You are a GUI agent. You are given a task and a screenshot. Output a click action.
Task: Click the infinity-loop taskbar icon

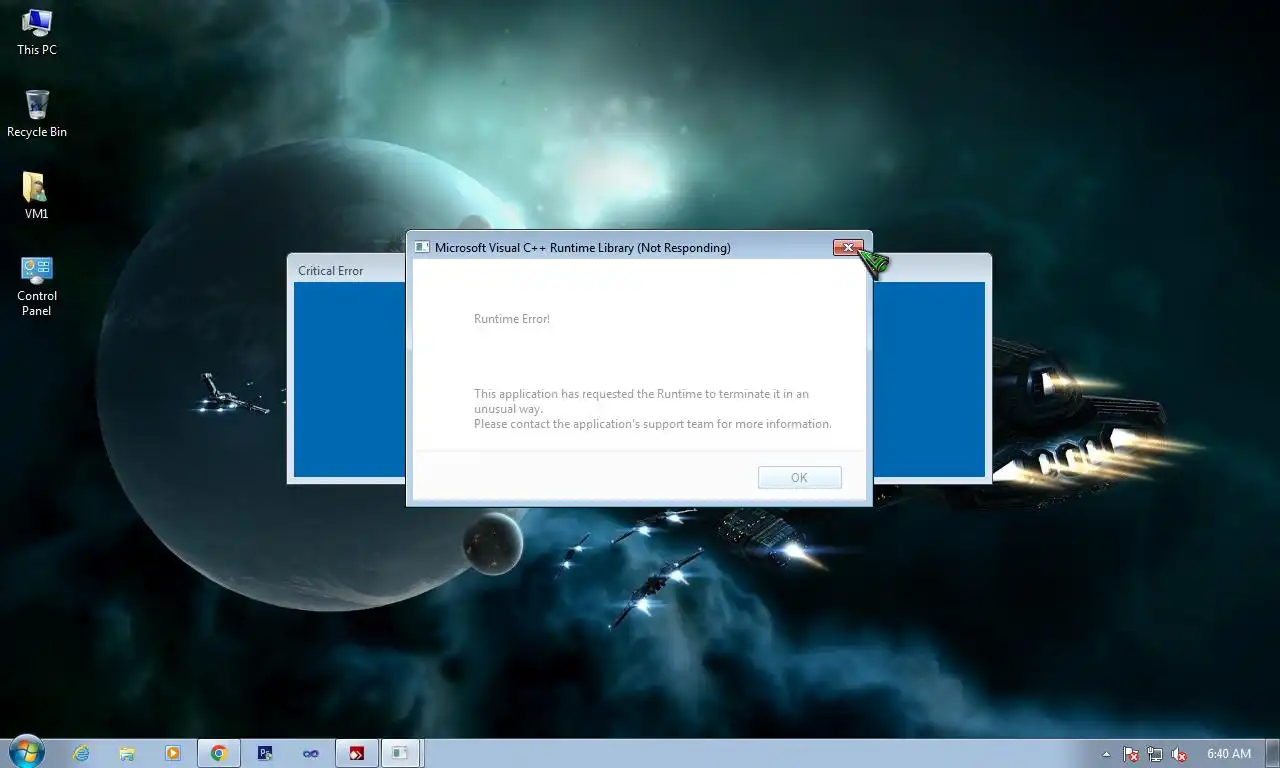[311, 753]
